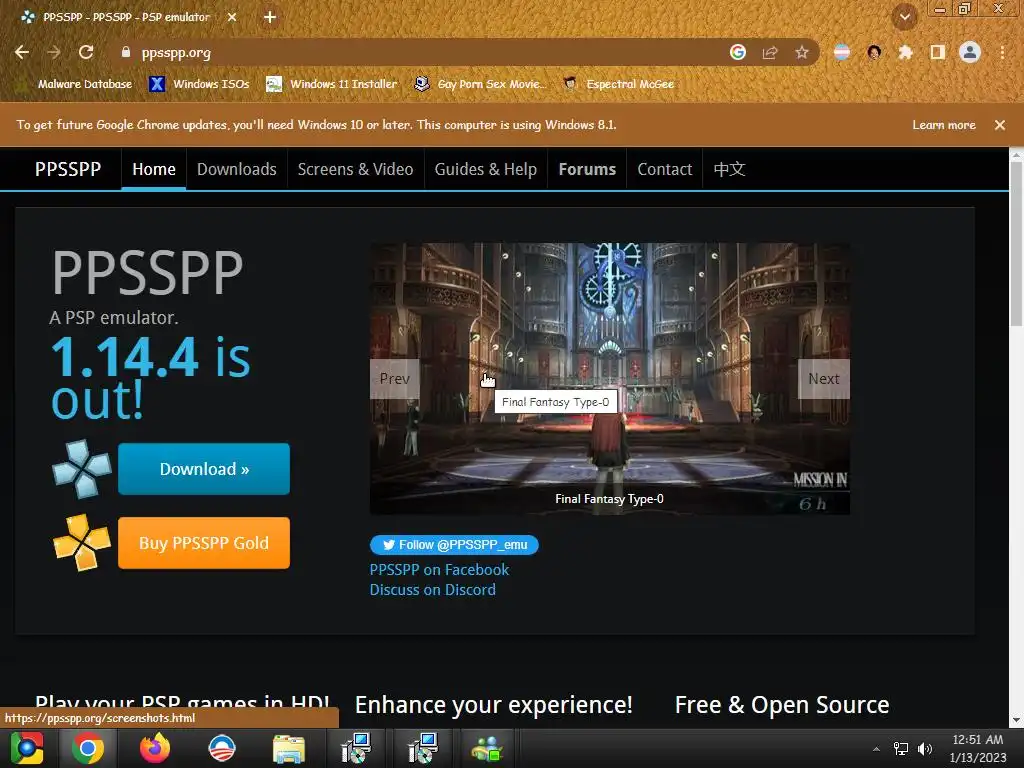Open the avatar extension icon beside puzzle piece
This screenshot has height=768, width=1024.
tap(874, 52)
